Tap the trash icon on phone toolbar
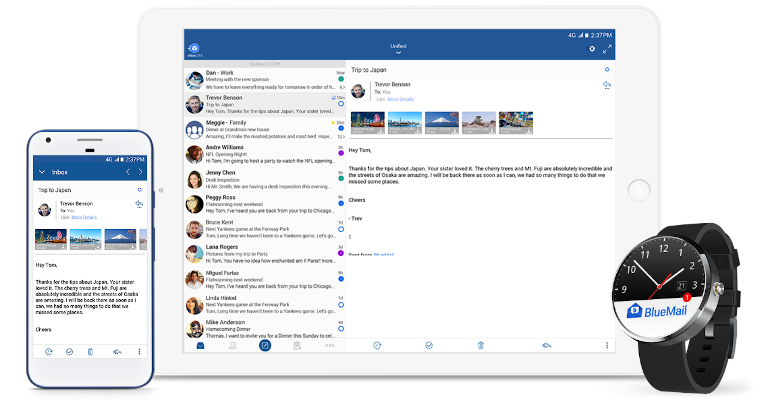Viewport: 768px width, 400px height. point(90,352)
